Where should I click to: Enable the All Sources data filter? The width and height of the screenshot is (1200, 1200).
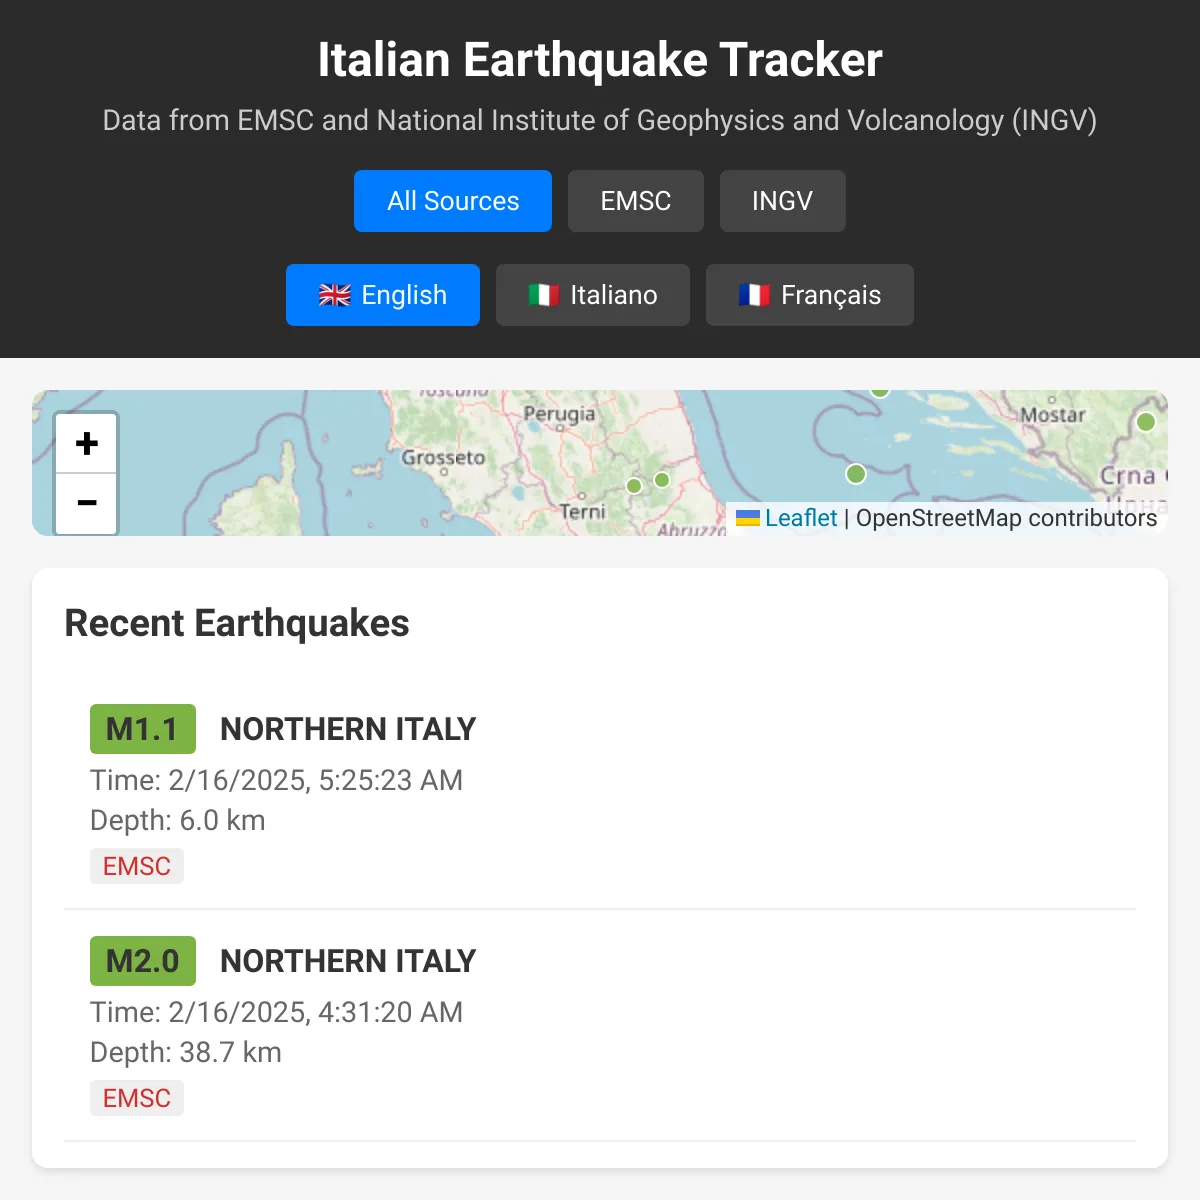452,201
